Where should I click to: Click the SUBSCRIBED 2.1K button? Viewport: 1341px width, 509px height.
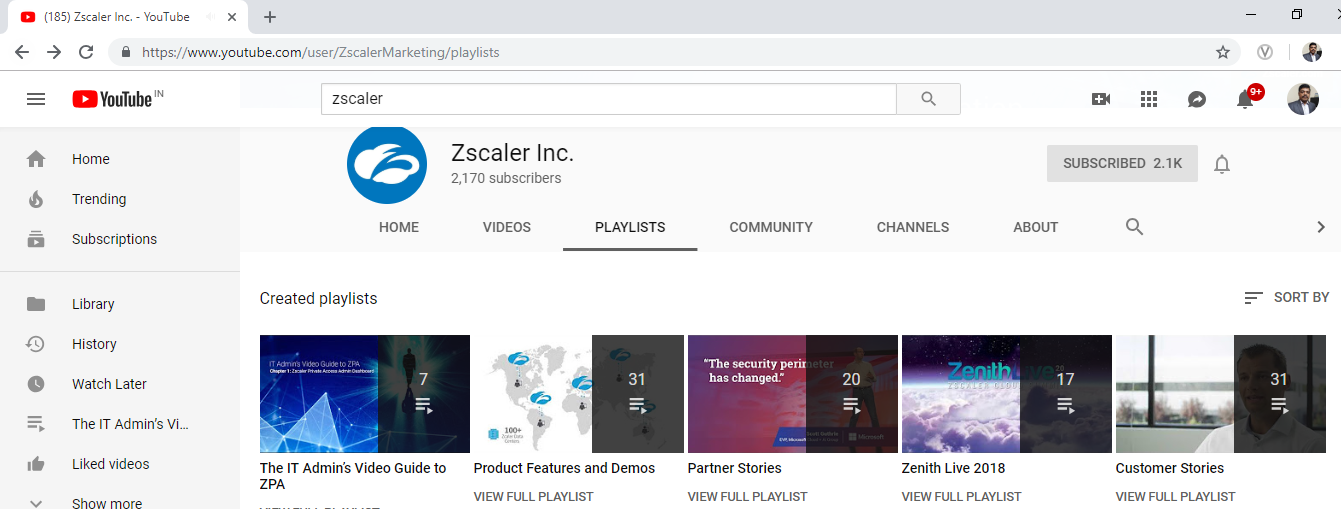tap(1121, 163)
